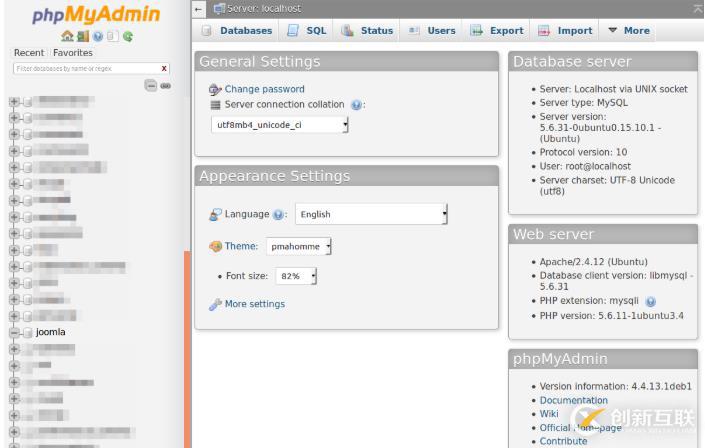This screenshot has width=705, height=448.
Task: Select the Recent tab in sidebar
Action: coord(29,53)
